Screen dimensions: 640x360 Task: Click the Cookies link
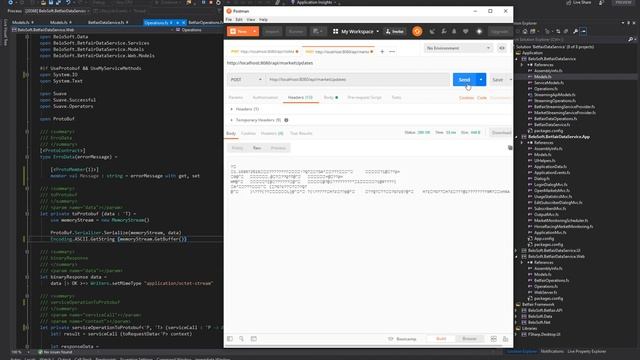tap(466, 98)
